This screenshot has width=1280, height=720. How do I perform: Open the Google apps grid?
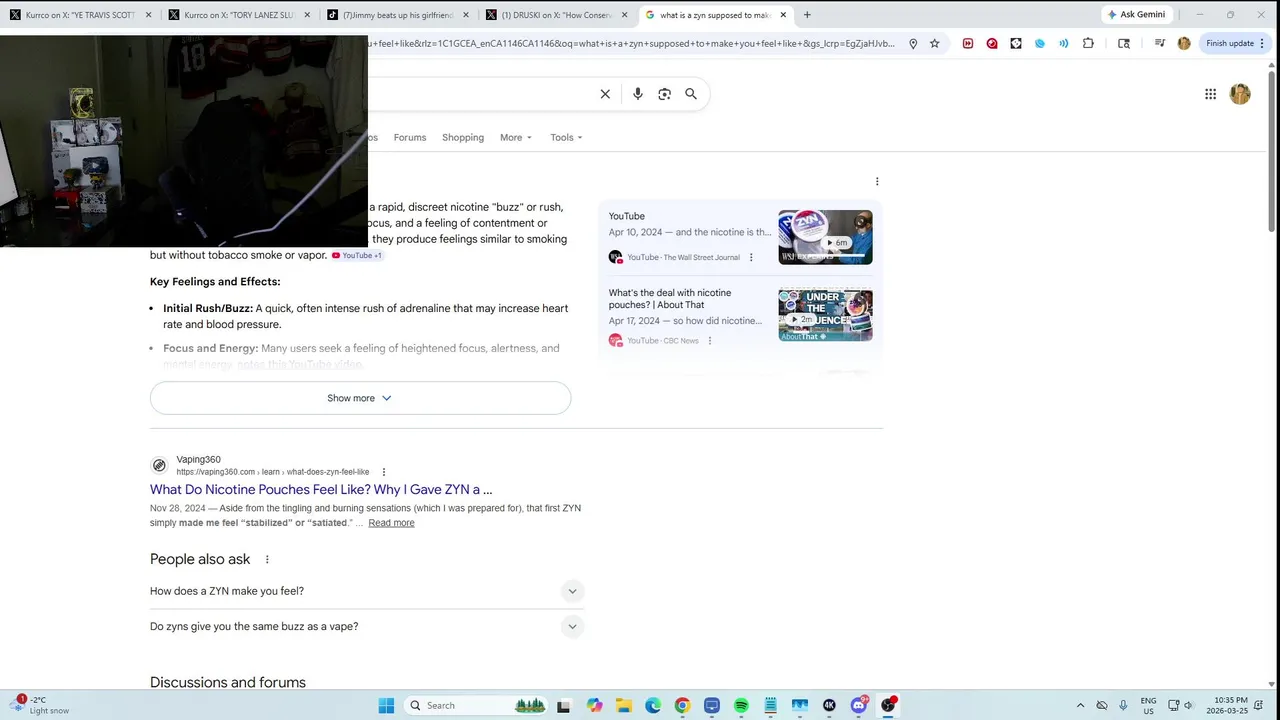1210,94
